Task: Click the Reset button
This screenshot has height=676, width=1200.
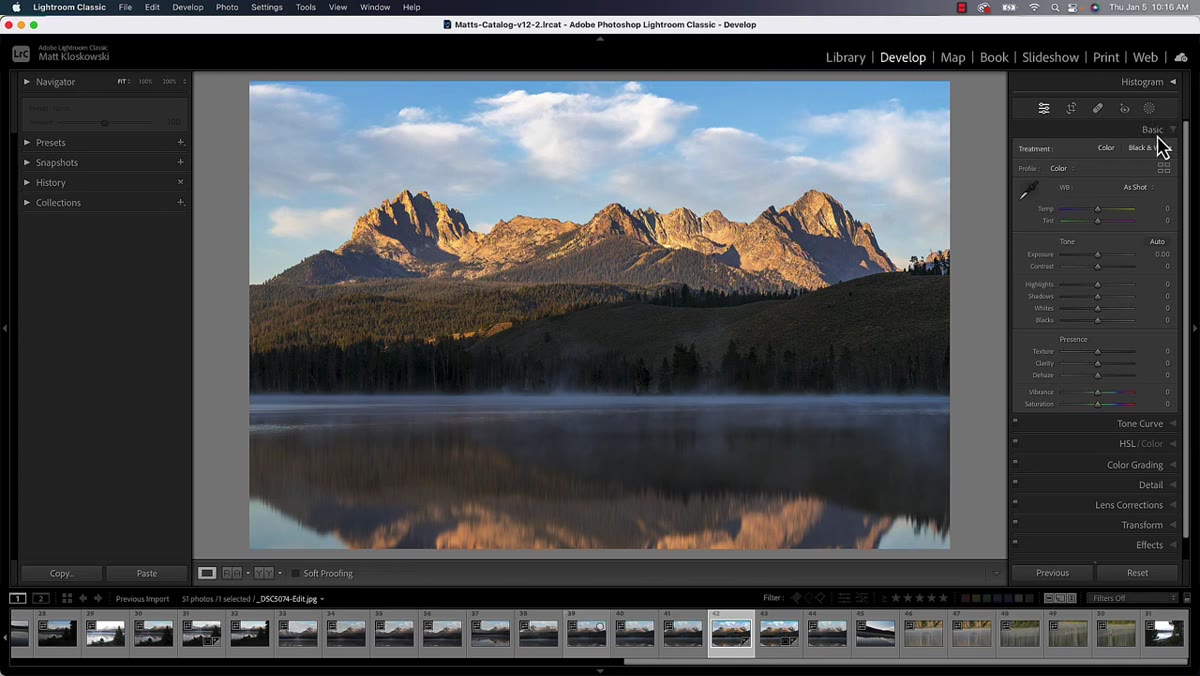Action: coord(1138,573)
